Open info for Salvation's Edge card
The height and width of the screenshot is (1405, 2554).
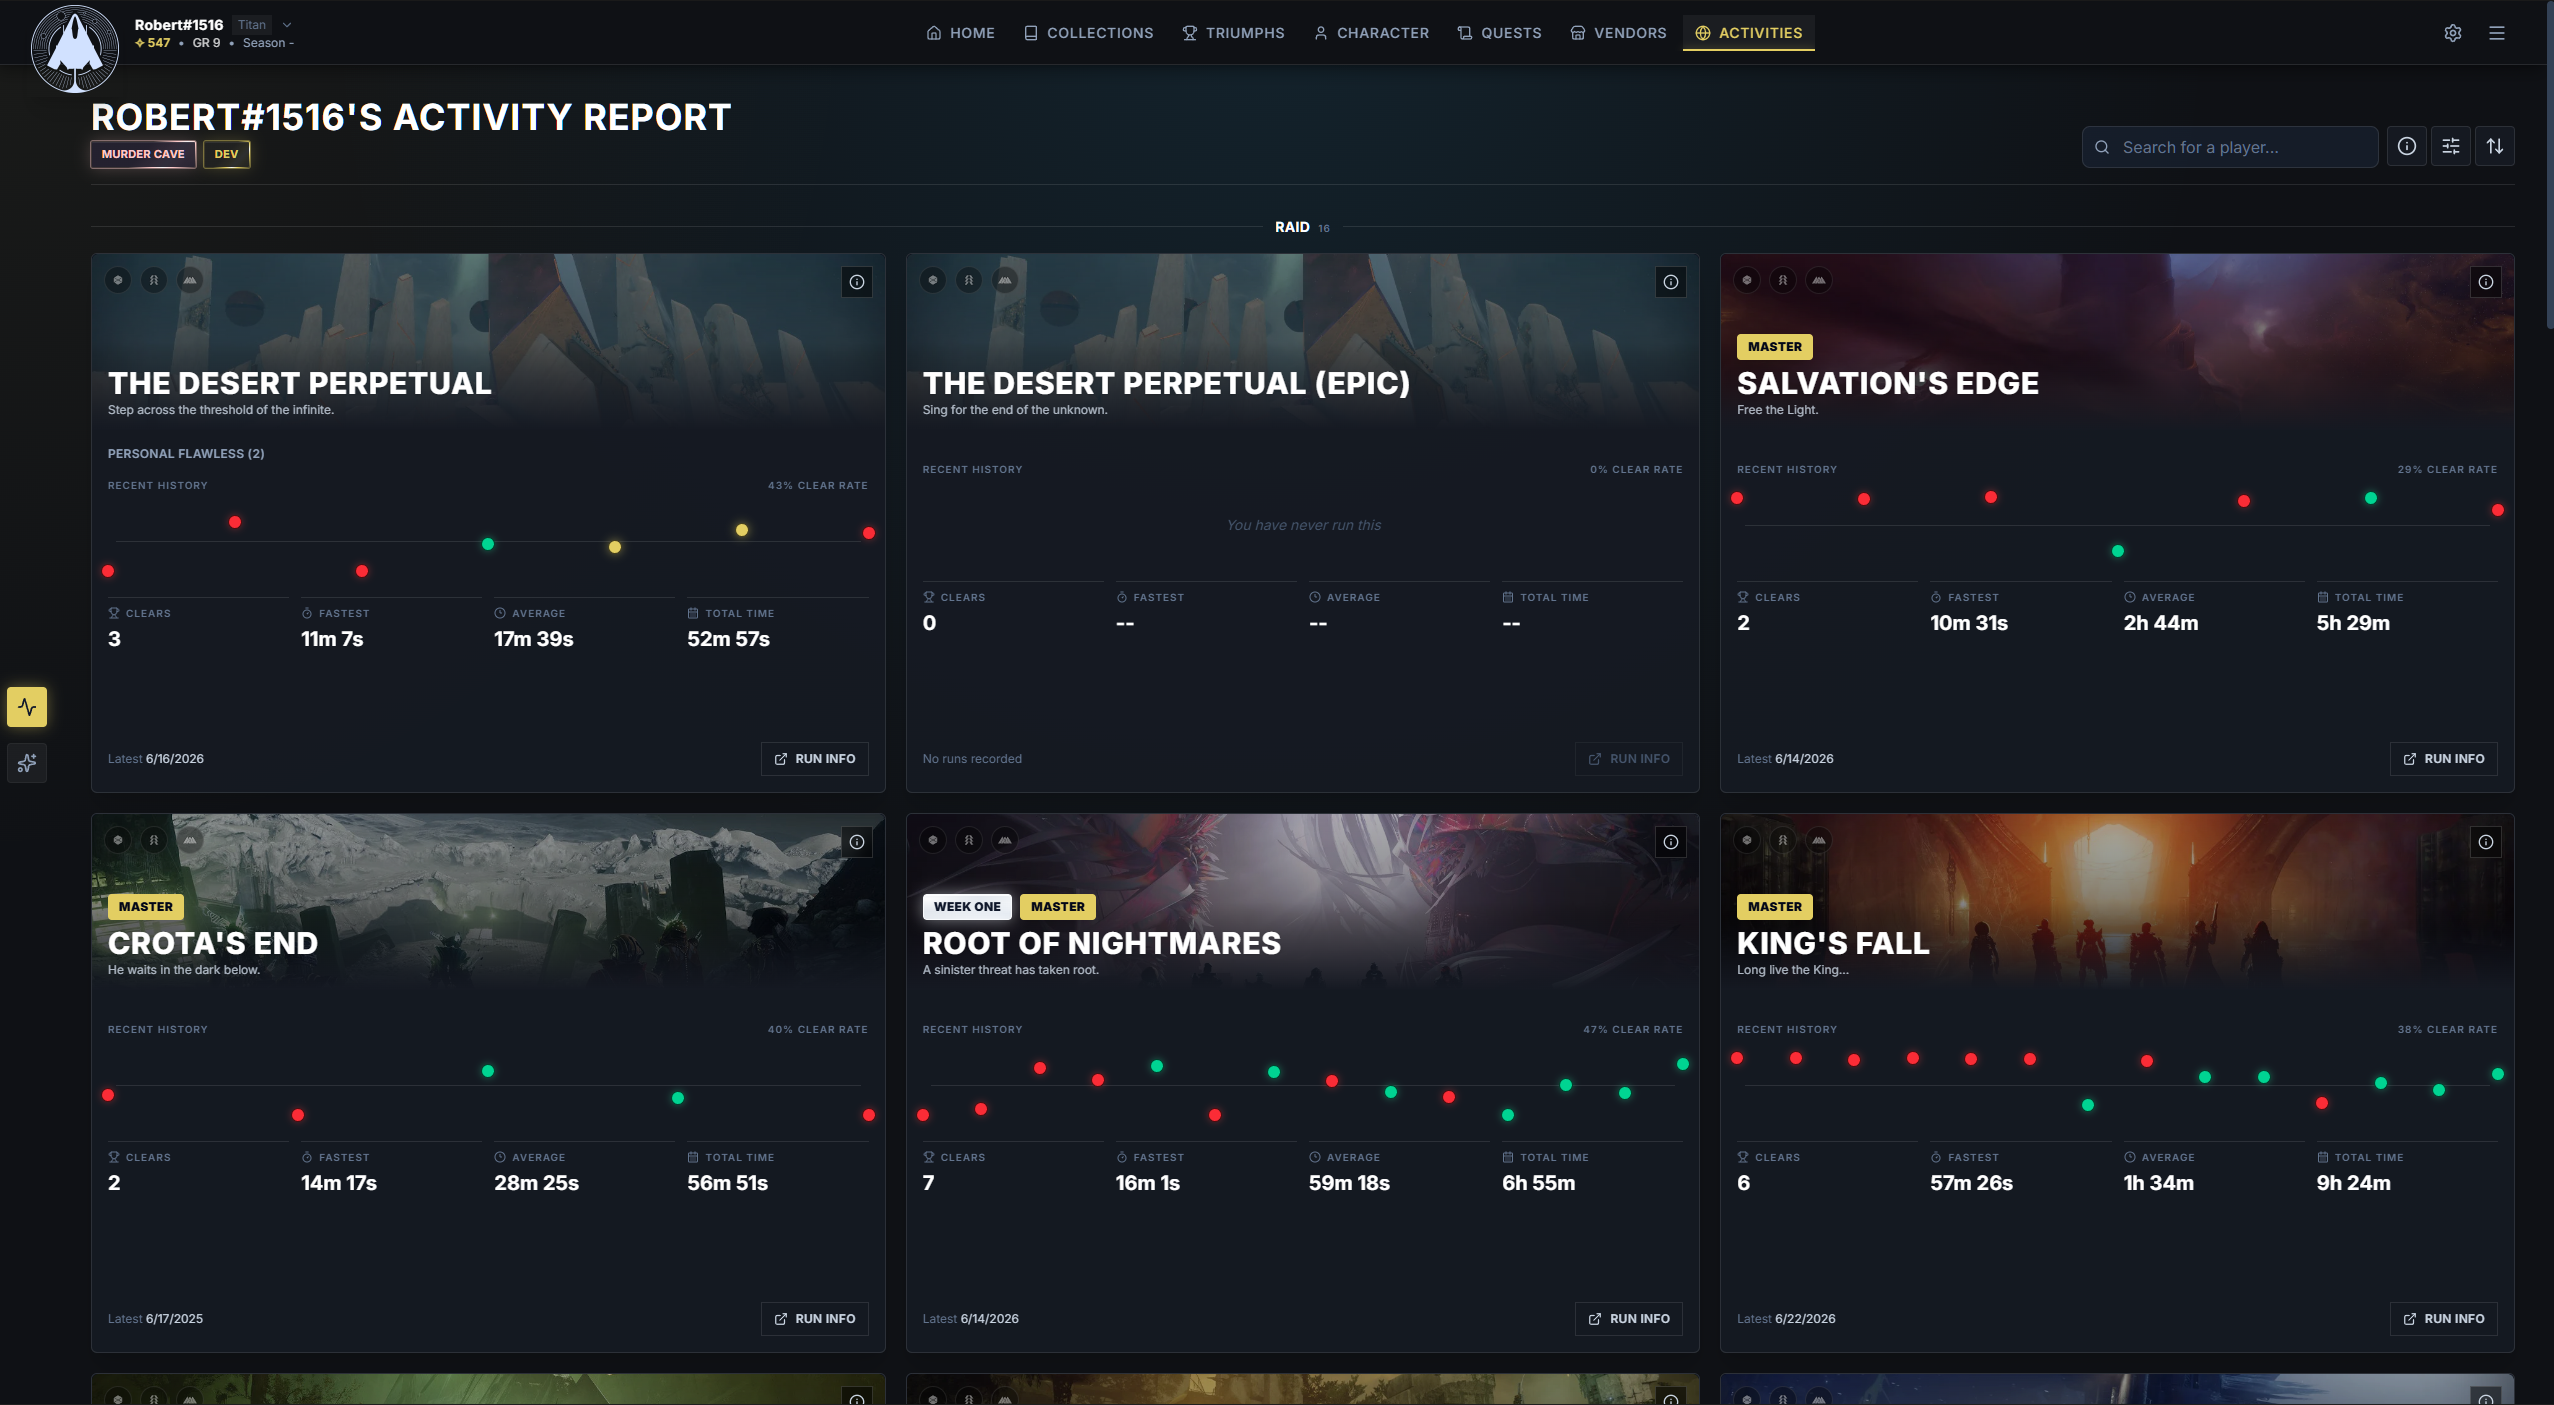2486,282
